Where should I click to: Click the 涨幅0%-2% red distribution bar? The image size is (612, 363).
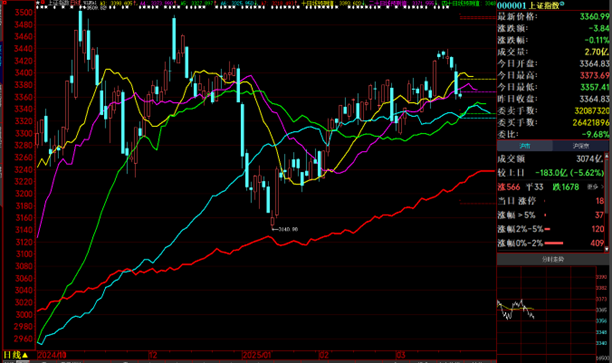[554, 243]
